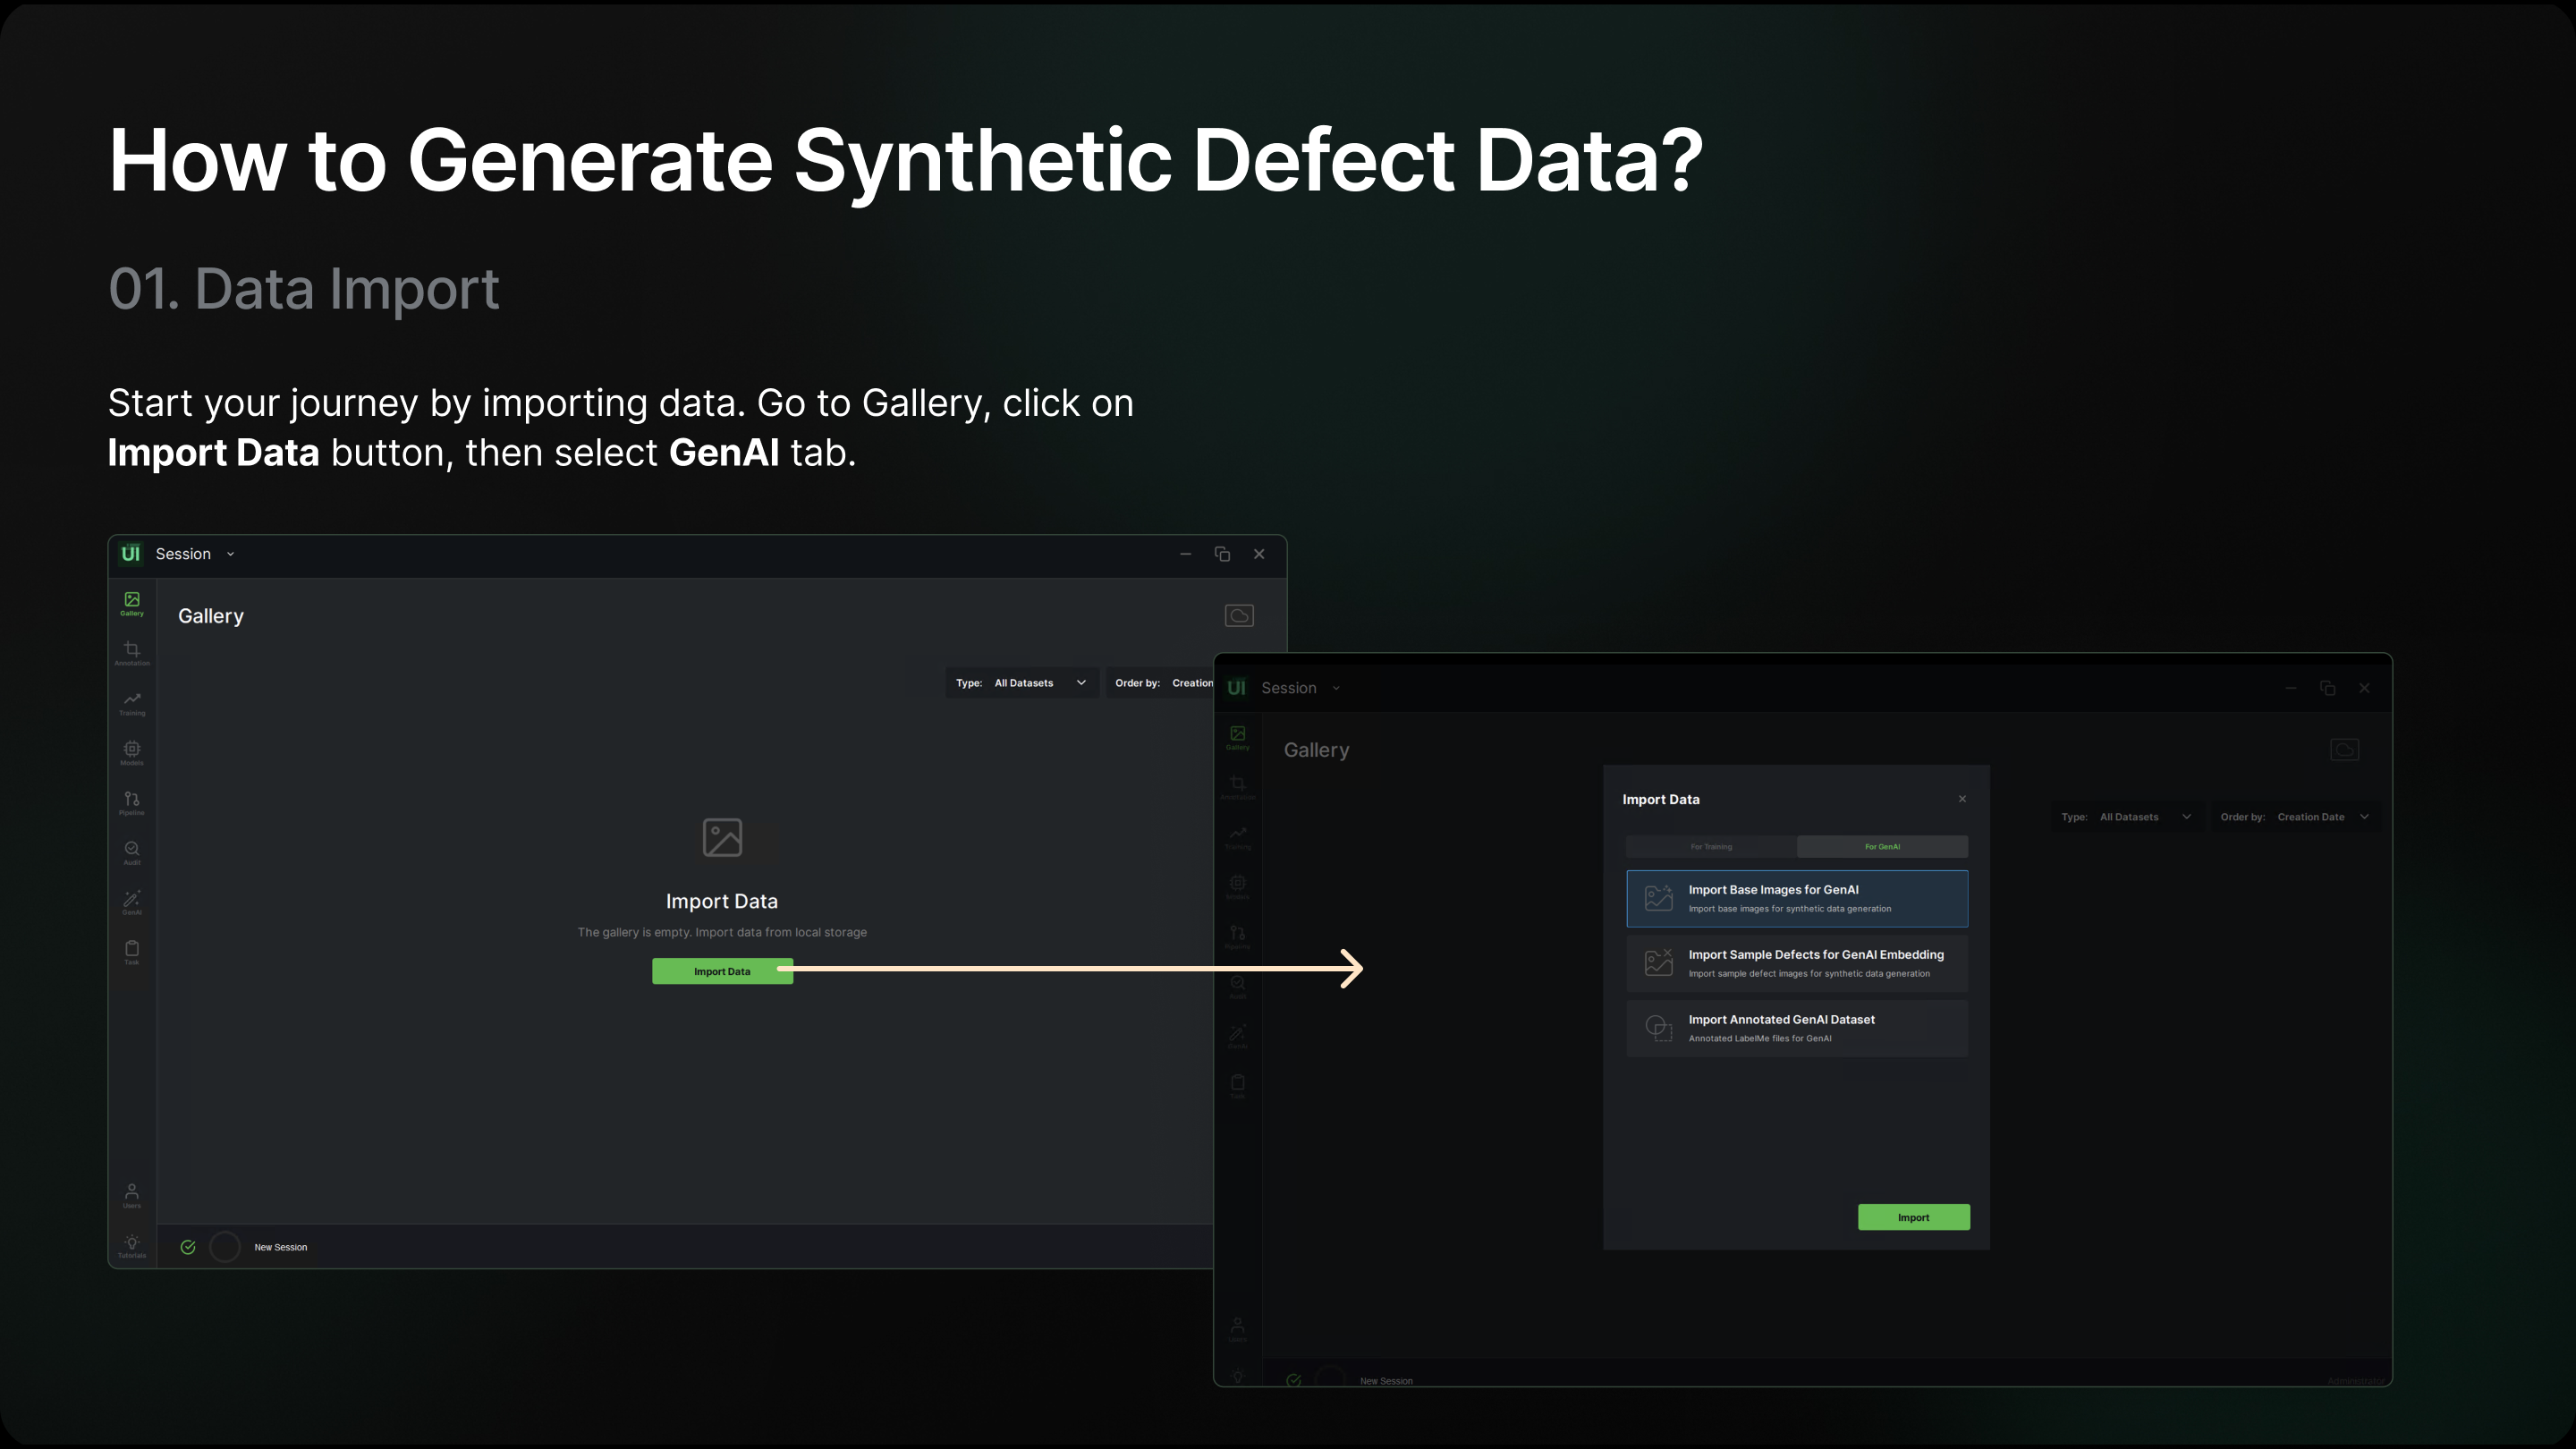Viewport: 2576px width, 1449px height.
Task: Open the Models section in sidebar
Action: pos(132,752)
